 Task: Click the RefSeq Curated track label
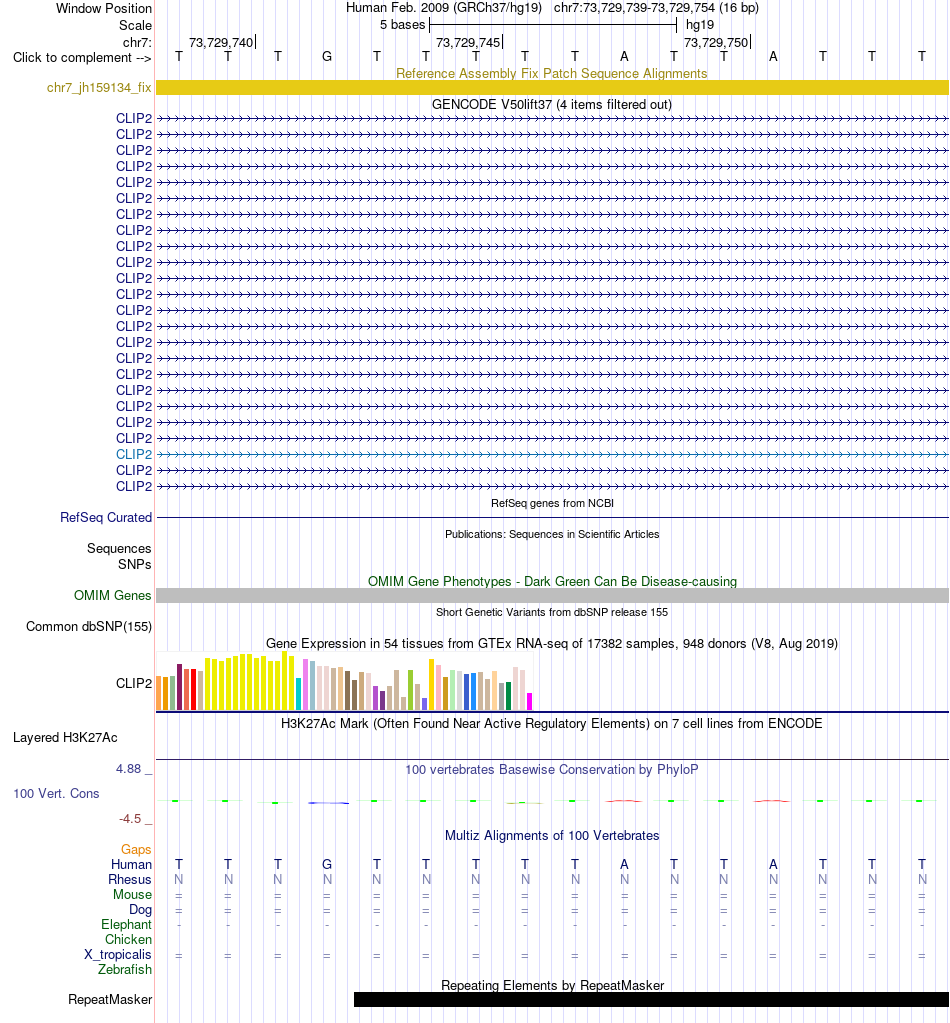[106, 517]
